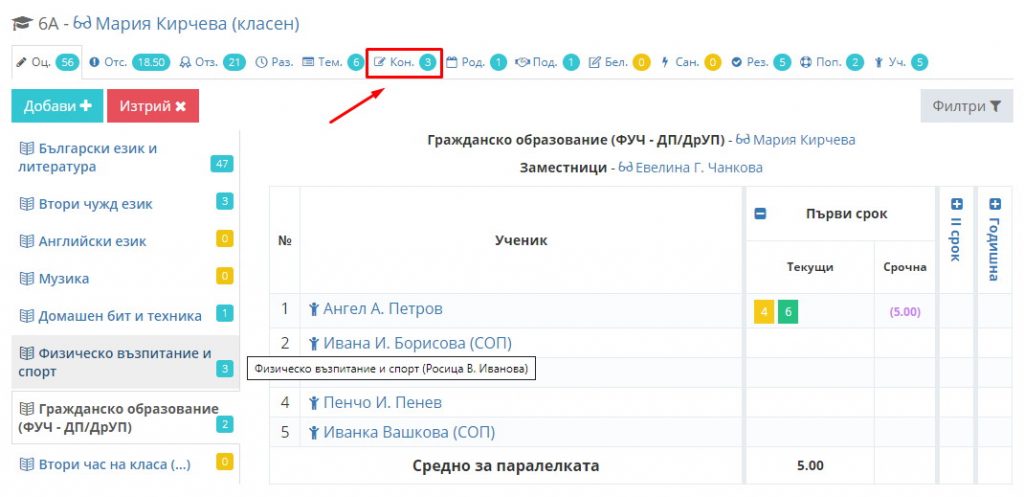The image size is (1024, 497).
Task: Open the Раз. schedule tab
Action: point(274,62)
